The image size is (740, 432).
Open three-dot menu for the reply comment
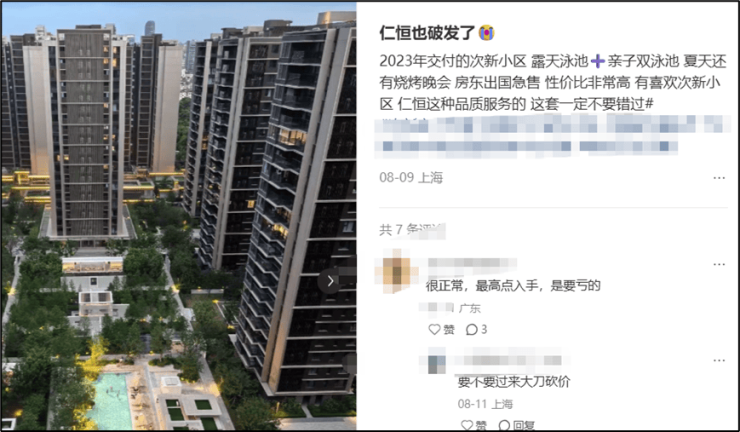(x=719, y=361)
